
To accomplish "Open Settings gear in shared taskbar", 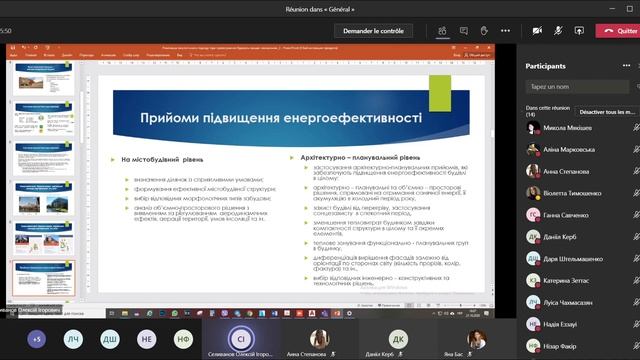I will tap(349, 313).
